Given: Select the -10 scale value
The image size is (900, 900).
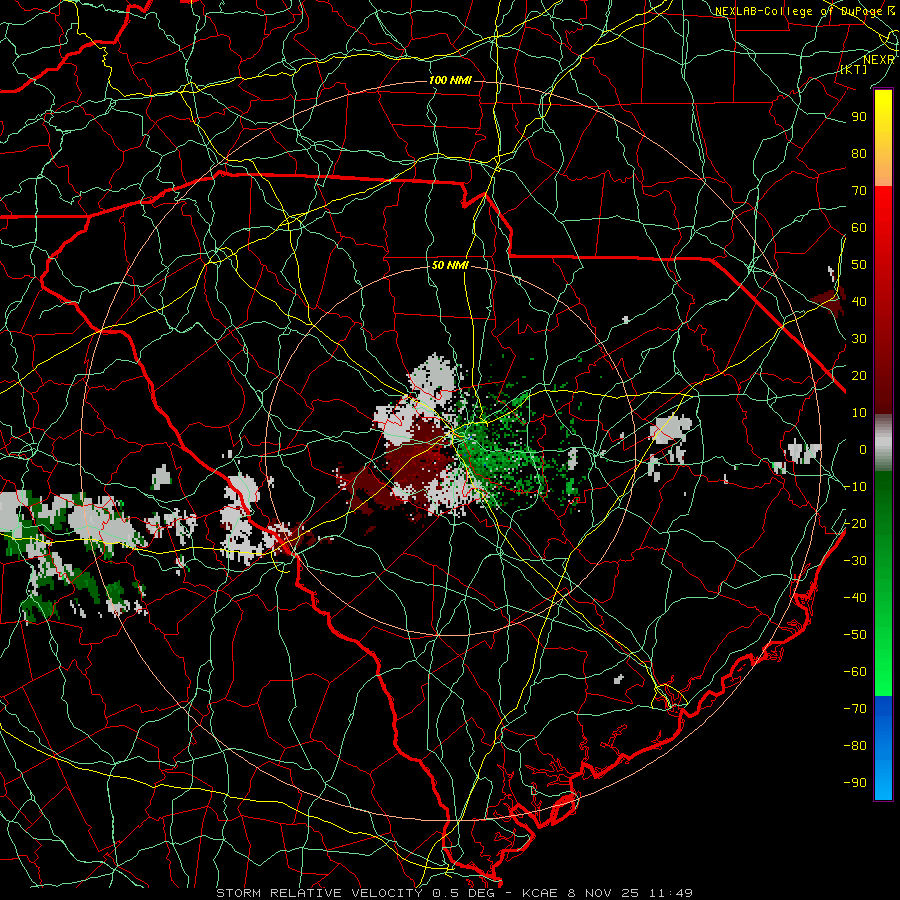Looking at the screenshot, I should pyautogui.click(x=855, y=487).
